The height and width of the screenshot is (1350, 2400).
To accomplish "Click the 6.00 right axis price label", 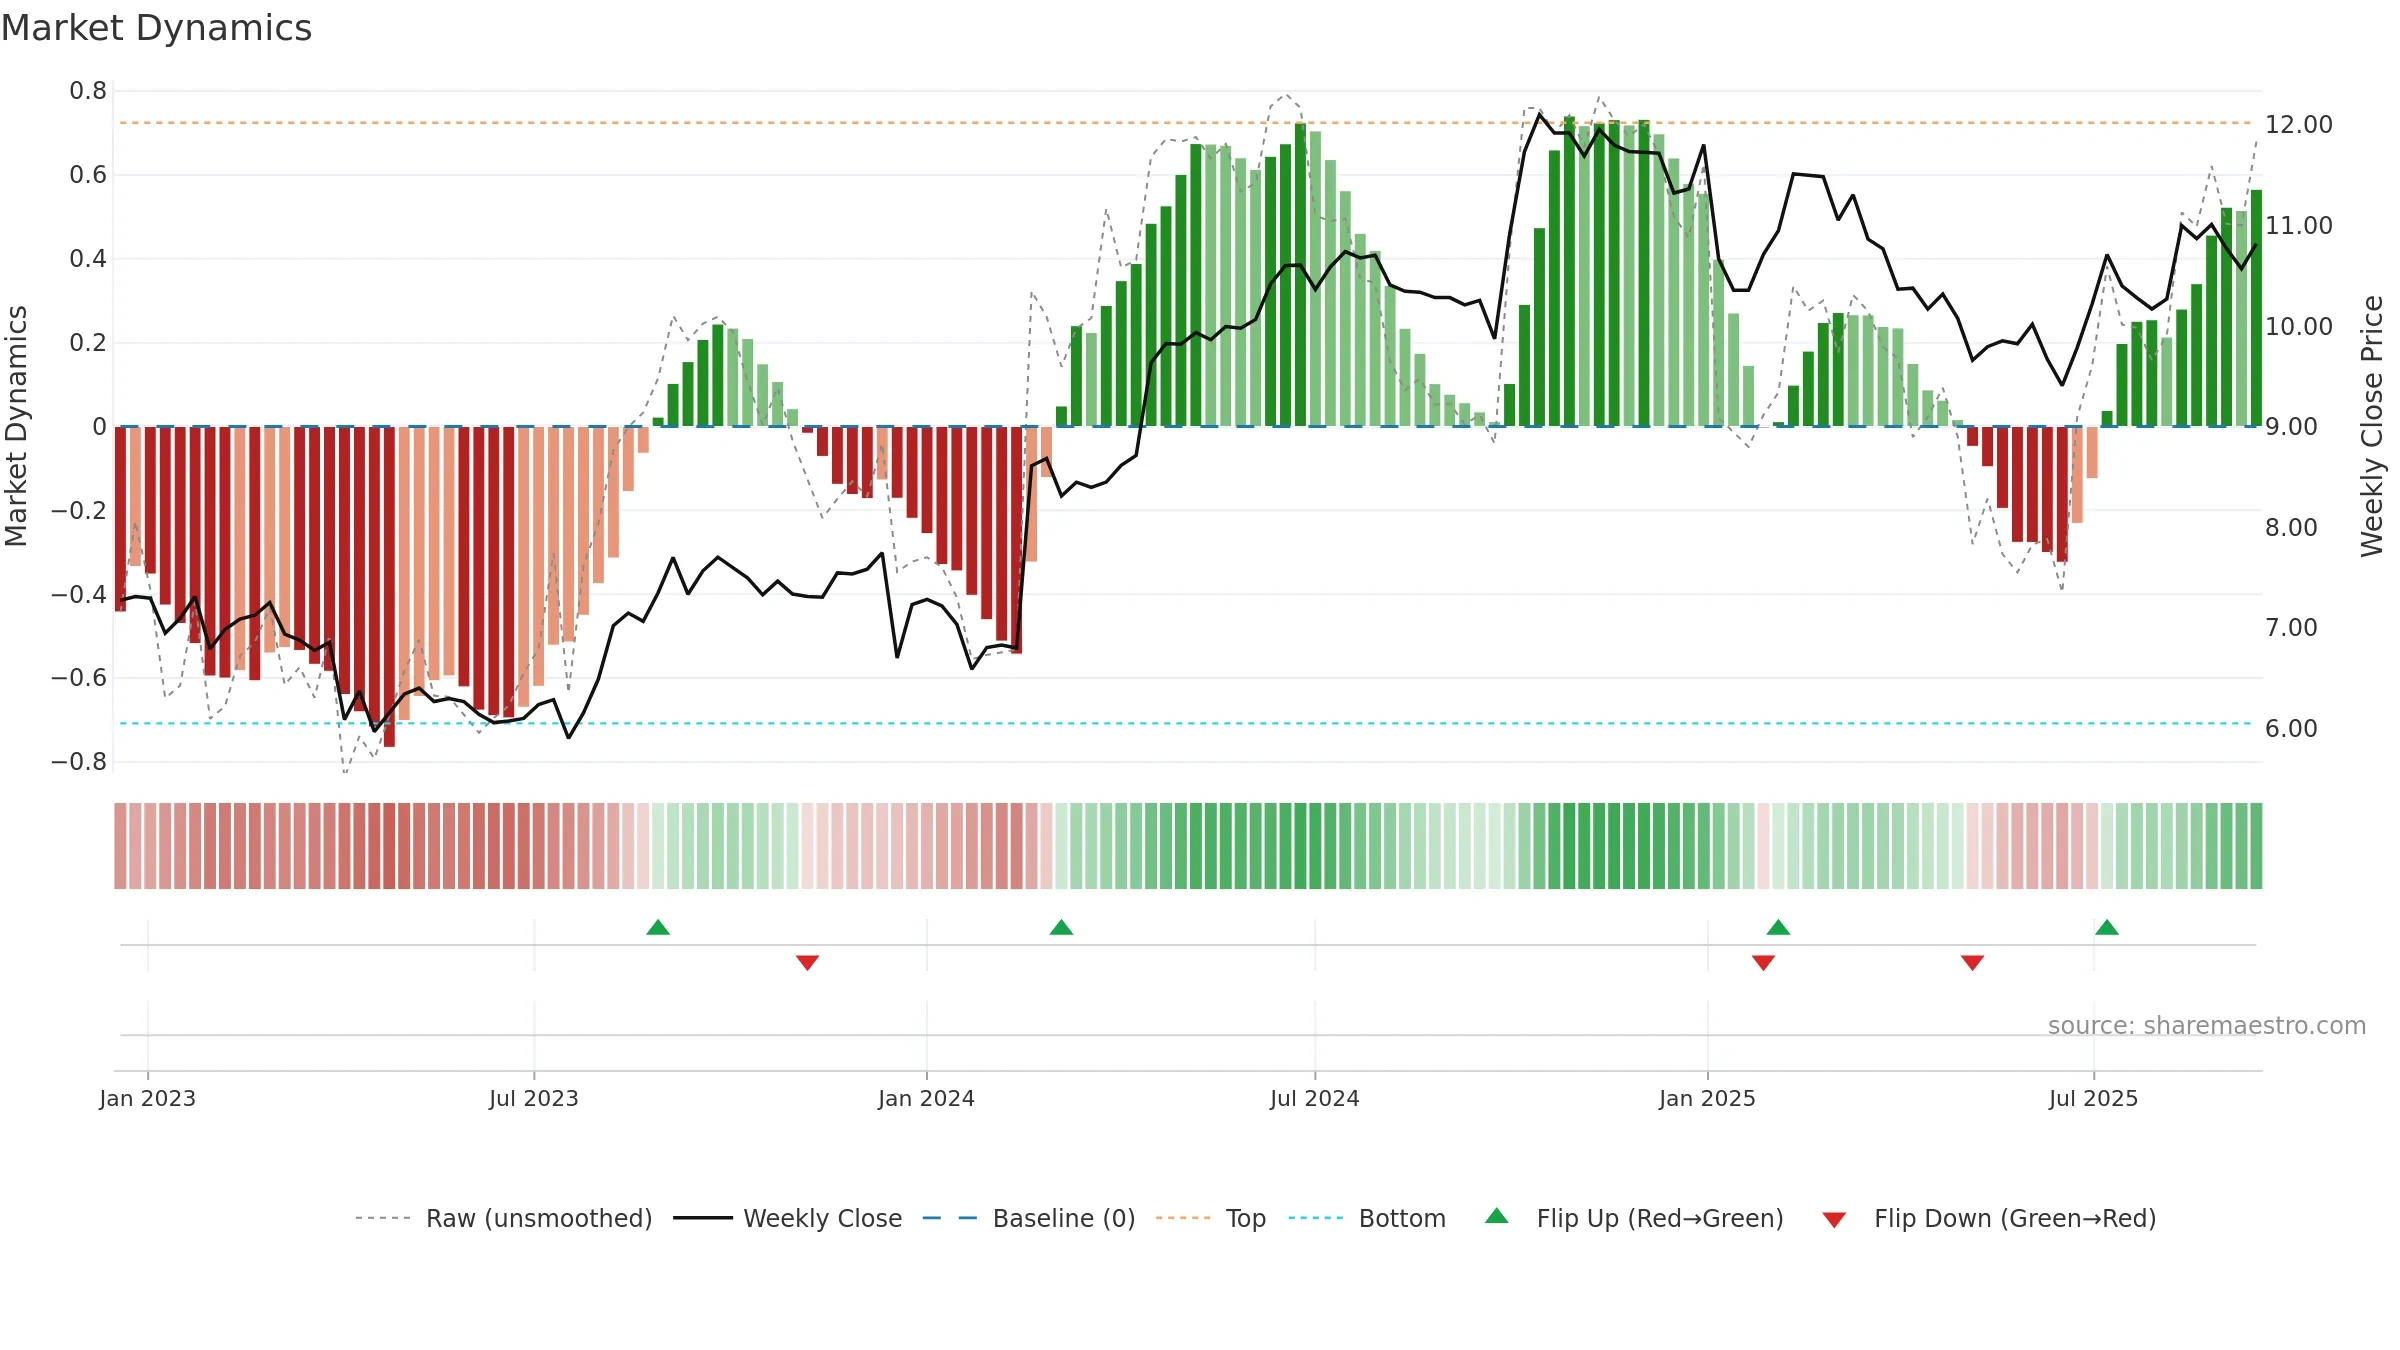I will point(2291,728).
